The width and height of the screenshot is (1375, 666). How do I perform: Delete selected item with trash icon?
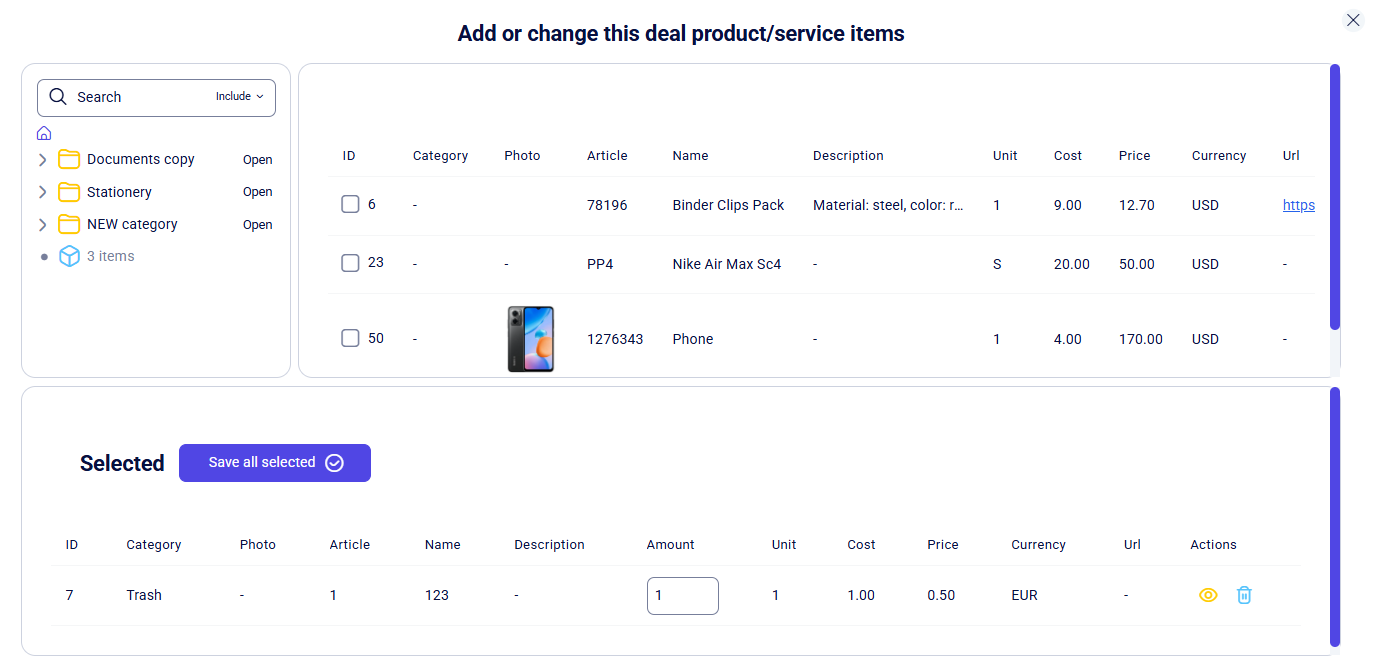(1244, 595)
